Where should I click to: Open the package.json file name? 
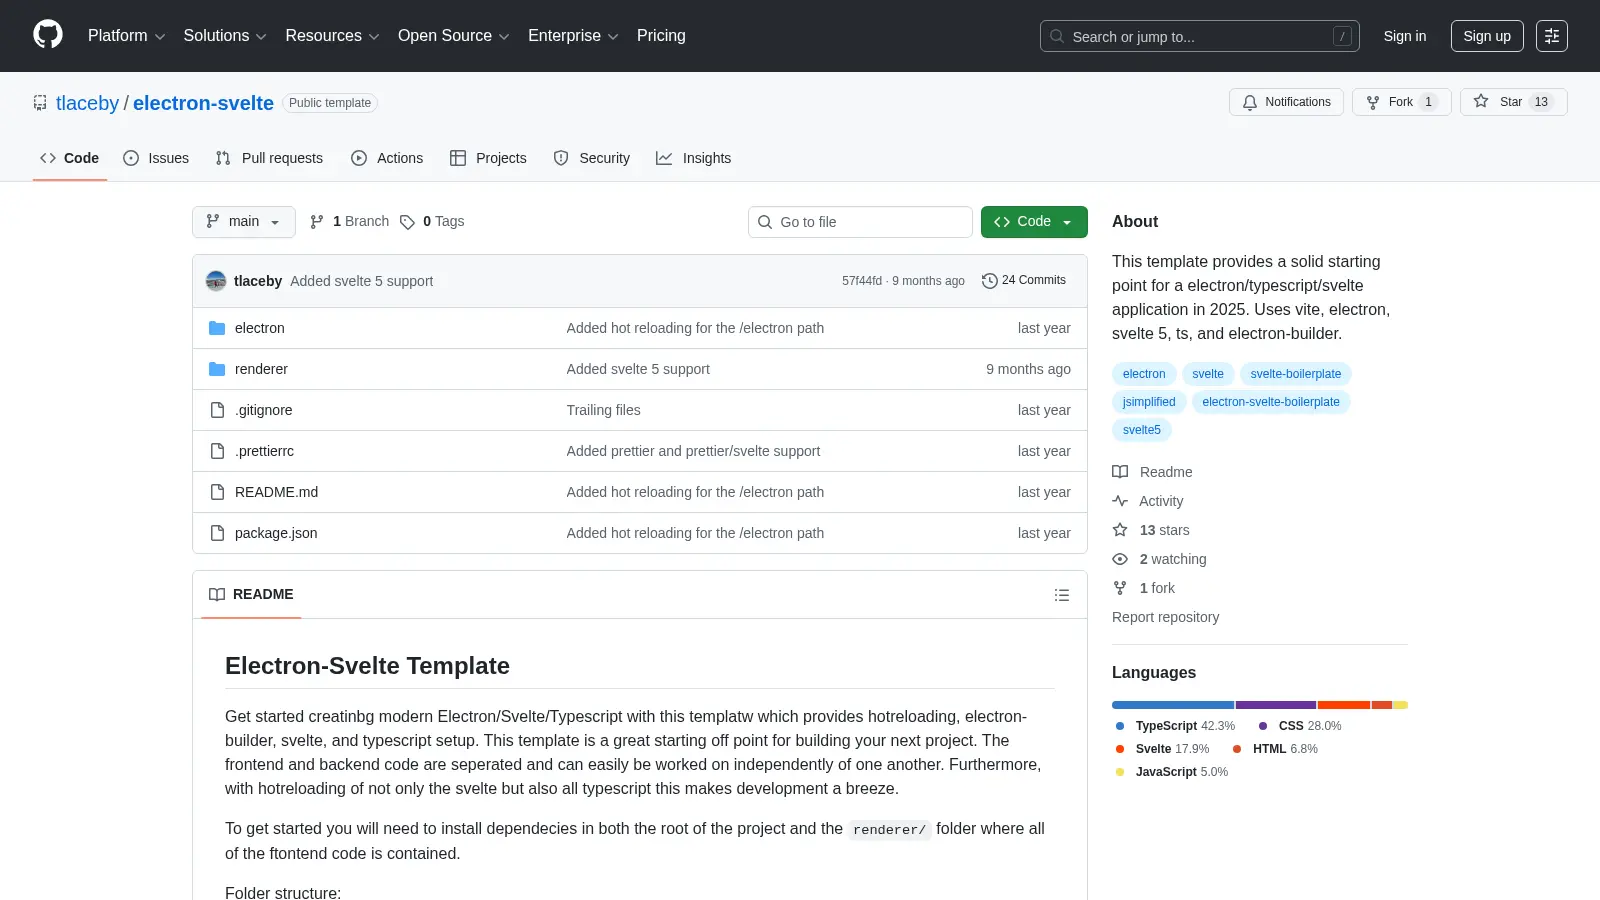276,533
